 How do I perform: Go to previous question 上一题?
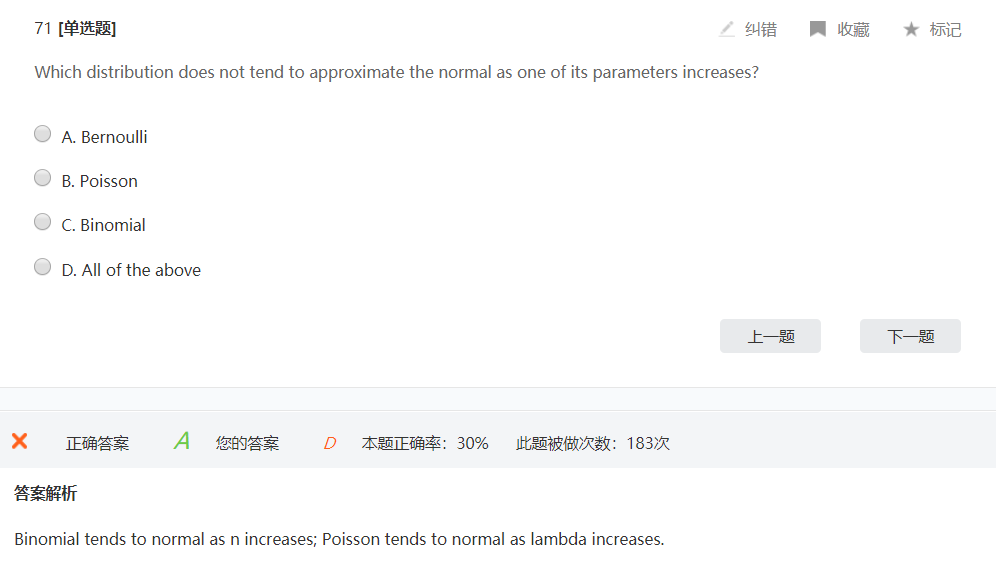(x=770, y=336)
